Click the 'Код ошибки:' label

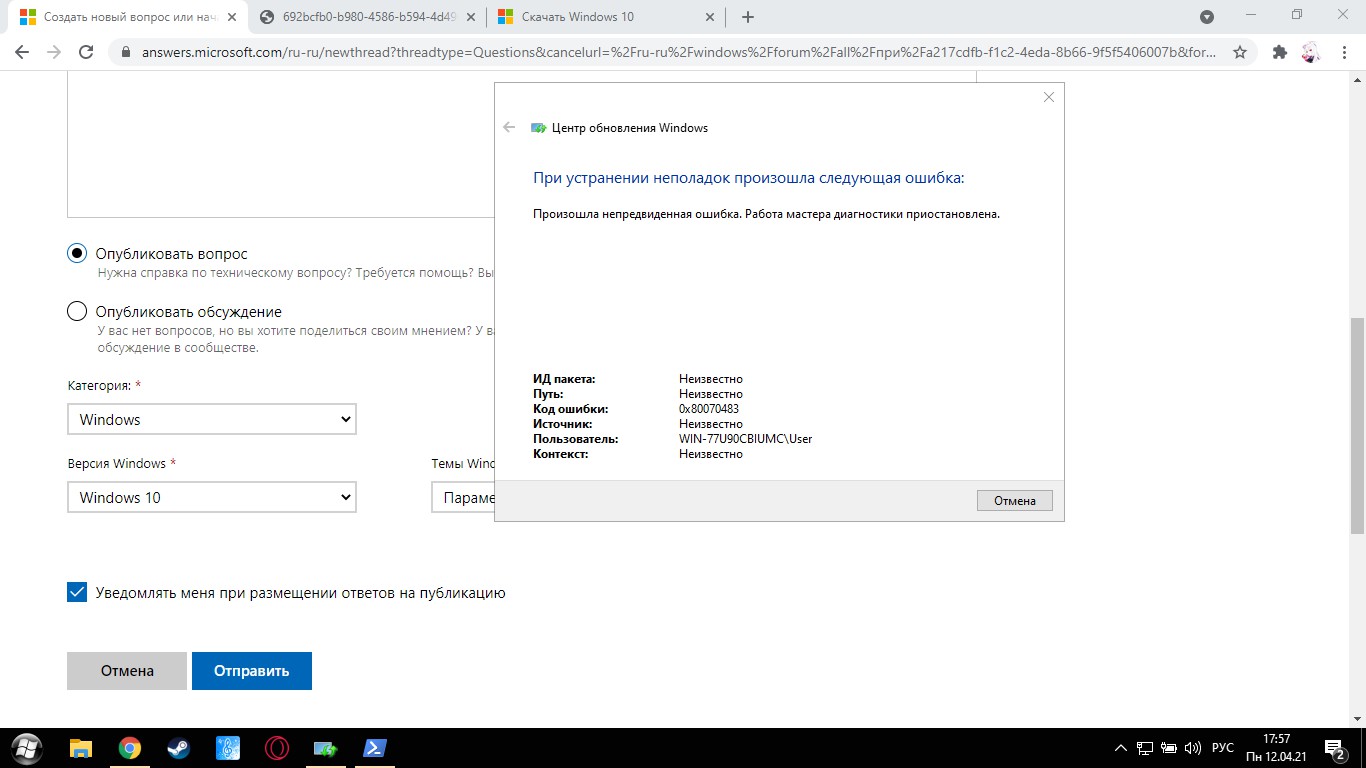click(x=570, y=409)
